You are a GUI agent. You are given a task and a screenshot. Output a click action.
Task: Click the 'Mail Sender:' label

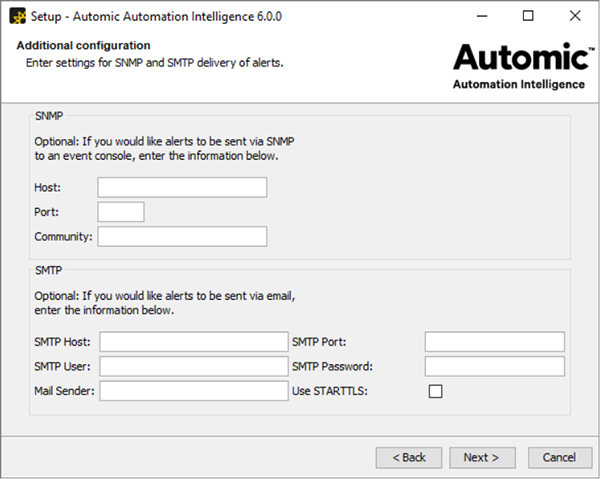coord(64,391)
